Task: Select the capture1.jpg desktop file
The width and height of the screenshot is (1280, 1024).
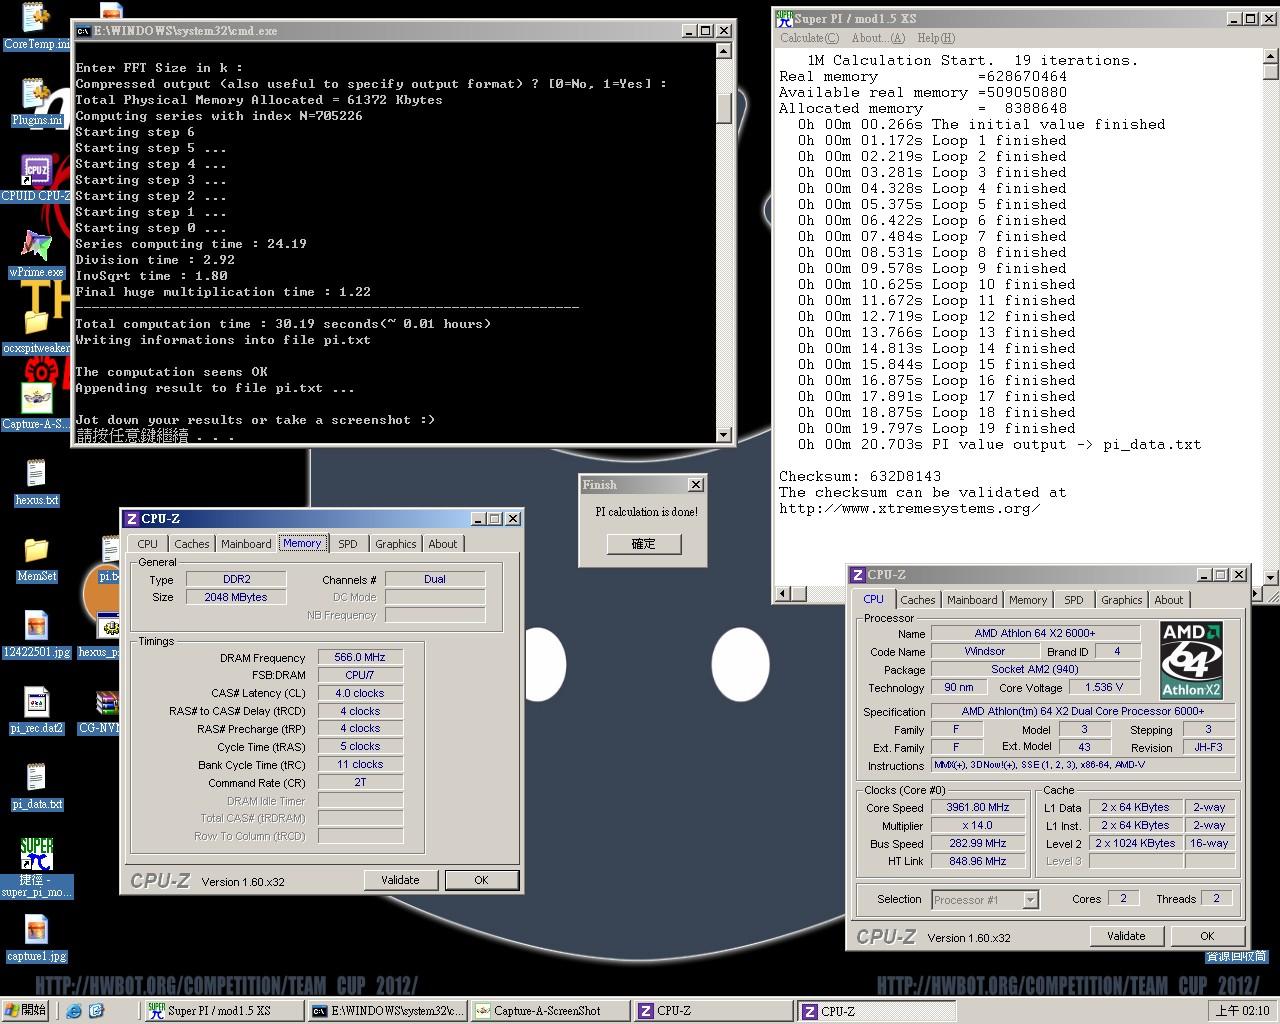Action: coord(36,938)
